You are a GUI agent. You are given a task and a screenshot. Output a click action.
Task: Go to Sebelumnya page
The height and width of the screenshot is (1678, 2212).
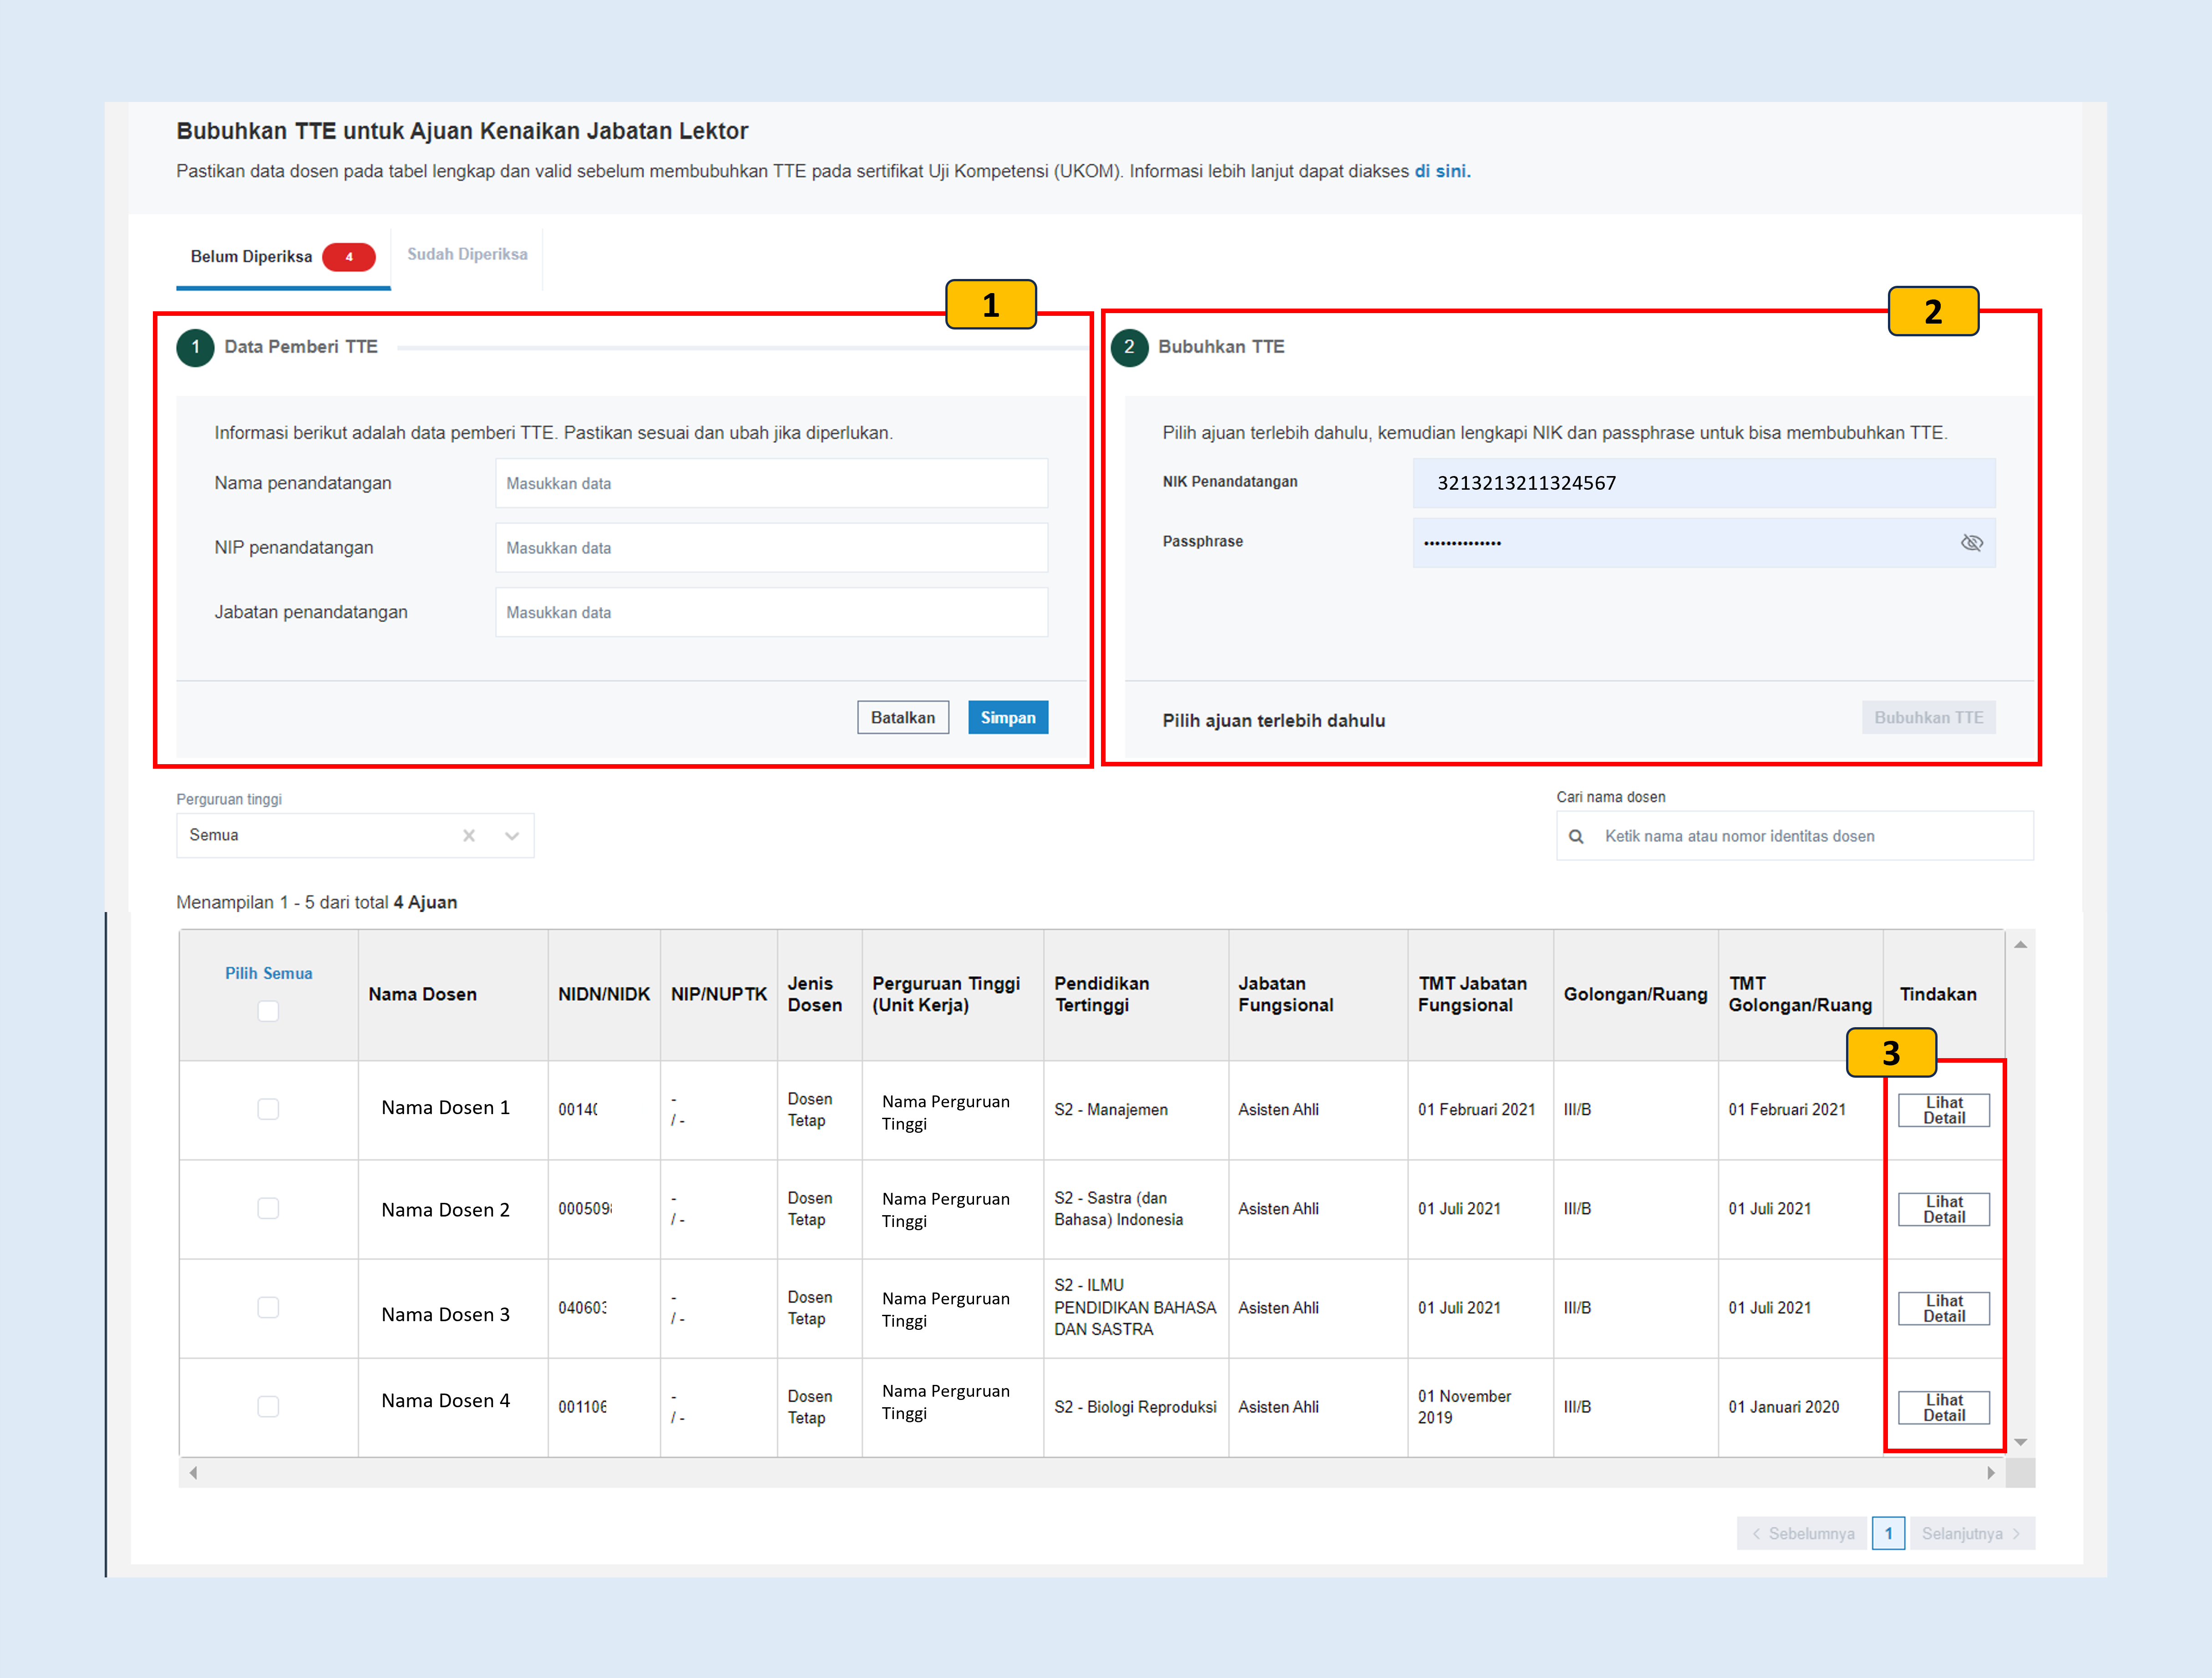tap(1802, 1533)
